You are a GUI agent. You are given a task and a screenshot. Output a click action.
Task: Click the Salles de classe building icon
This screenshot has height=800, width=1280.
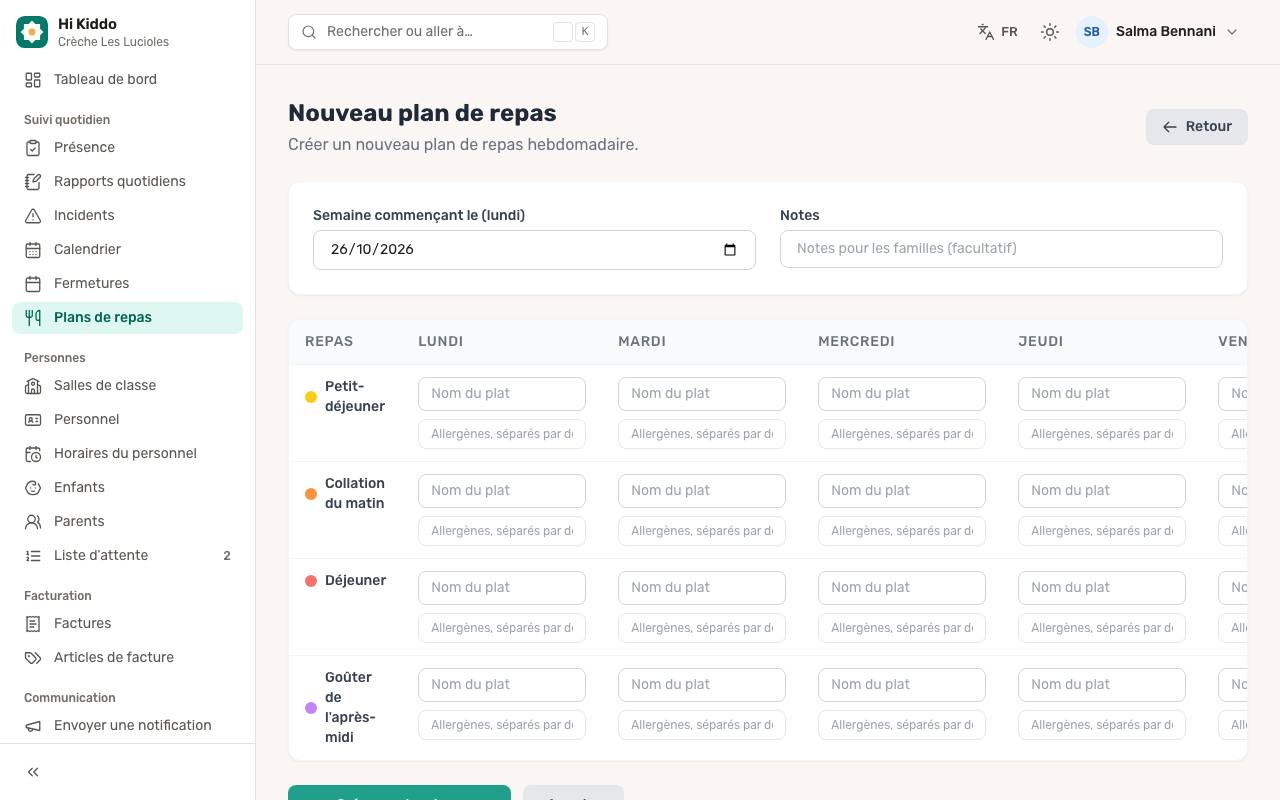33,386
